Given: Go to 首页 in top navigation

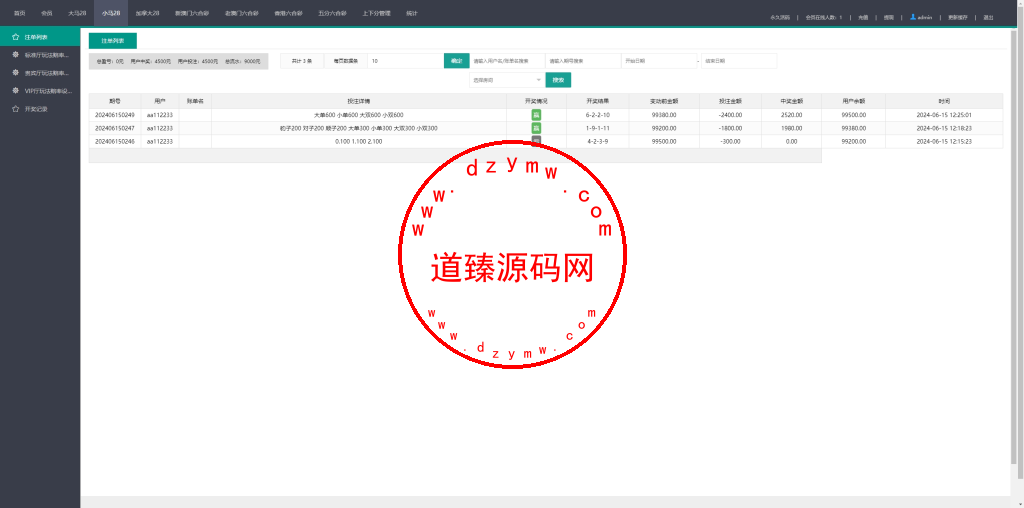Looking at the screenshot, I should [20, 13].
